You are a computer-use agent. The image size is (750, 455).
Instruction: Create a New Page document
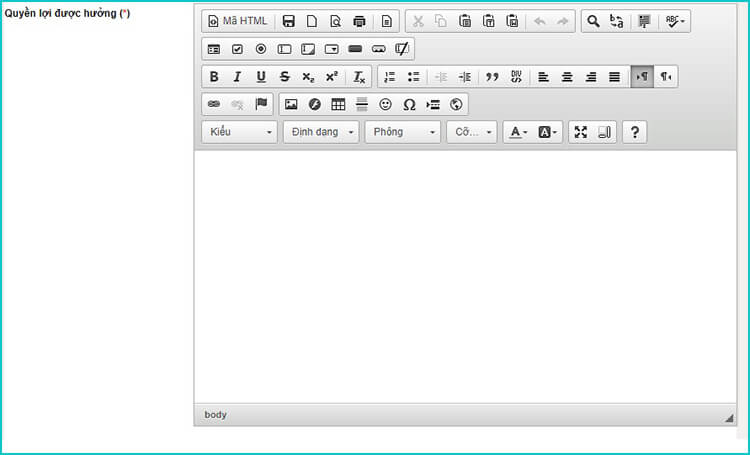coord(312,21)
